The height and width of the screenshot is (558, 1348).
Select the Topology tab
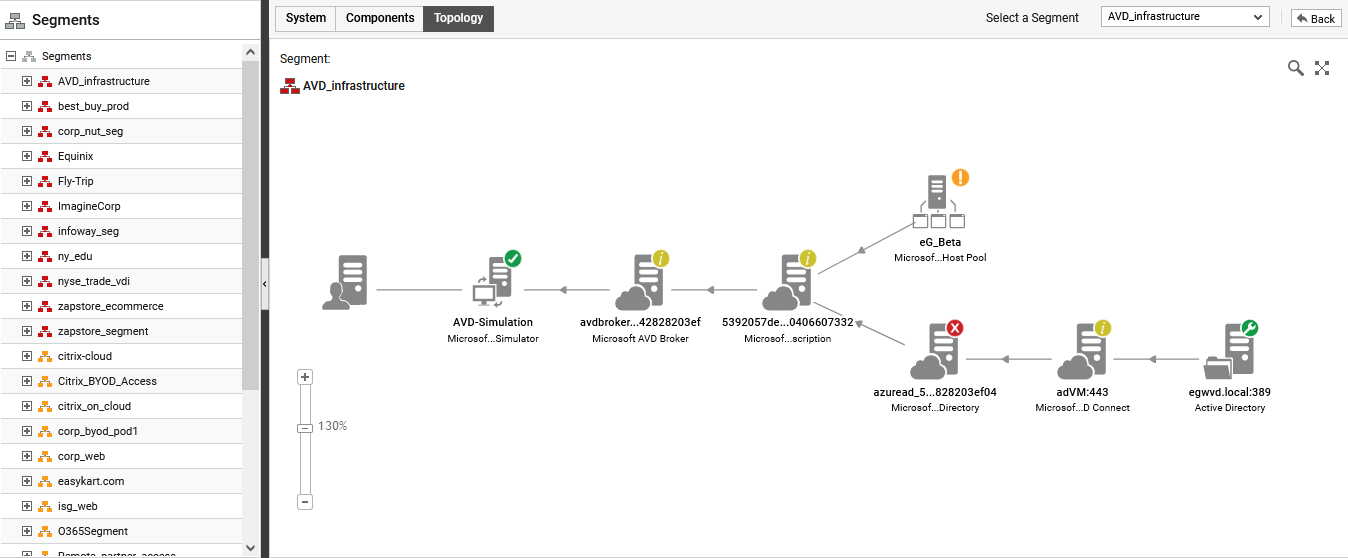(x=459, y=18)
